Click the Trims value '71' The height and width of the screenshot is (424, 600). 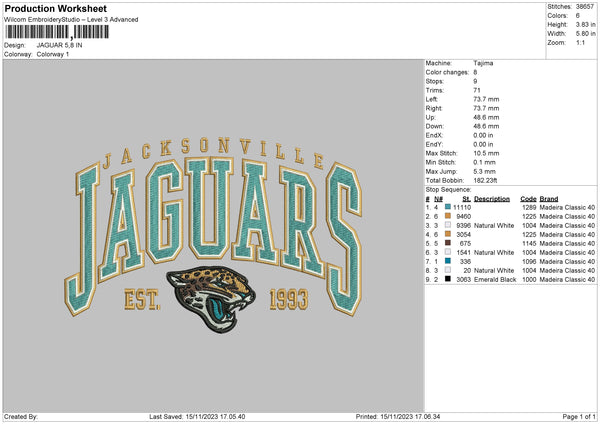pos(477,90)
